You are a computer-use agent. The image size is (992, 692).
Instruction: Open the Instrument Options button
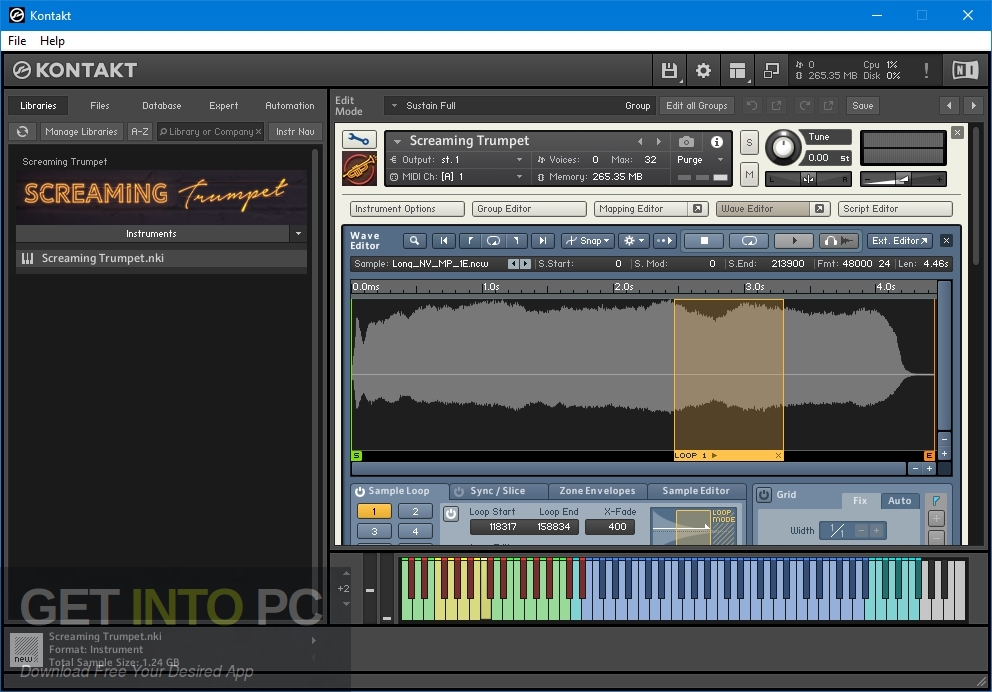click(x=407, y=209)
